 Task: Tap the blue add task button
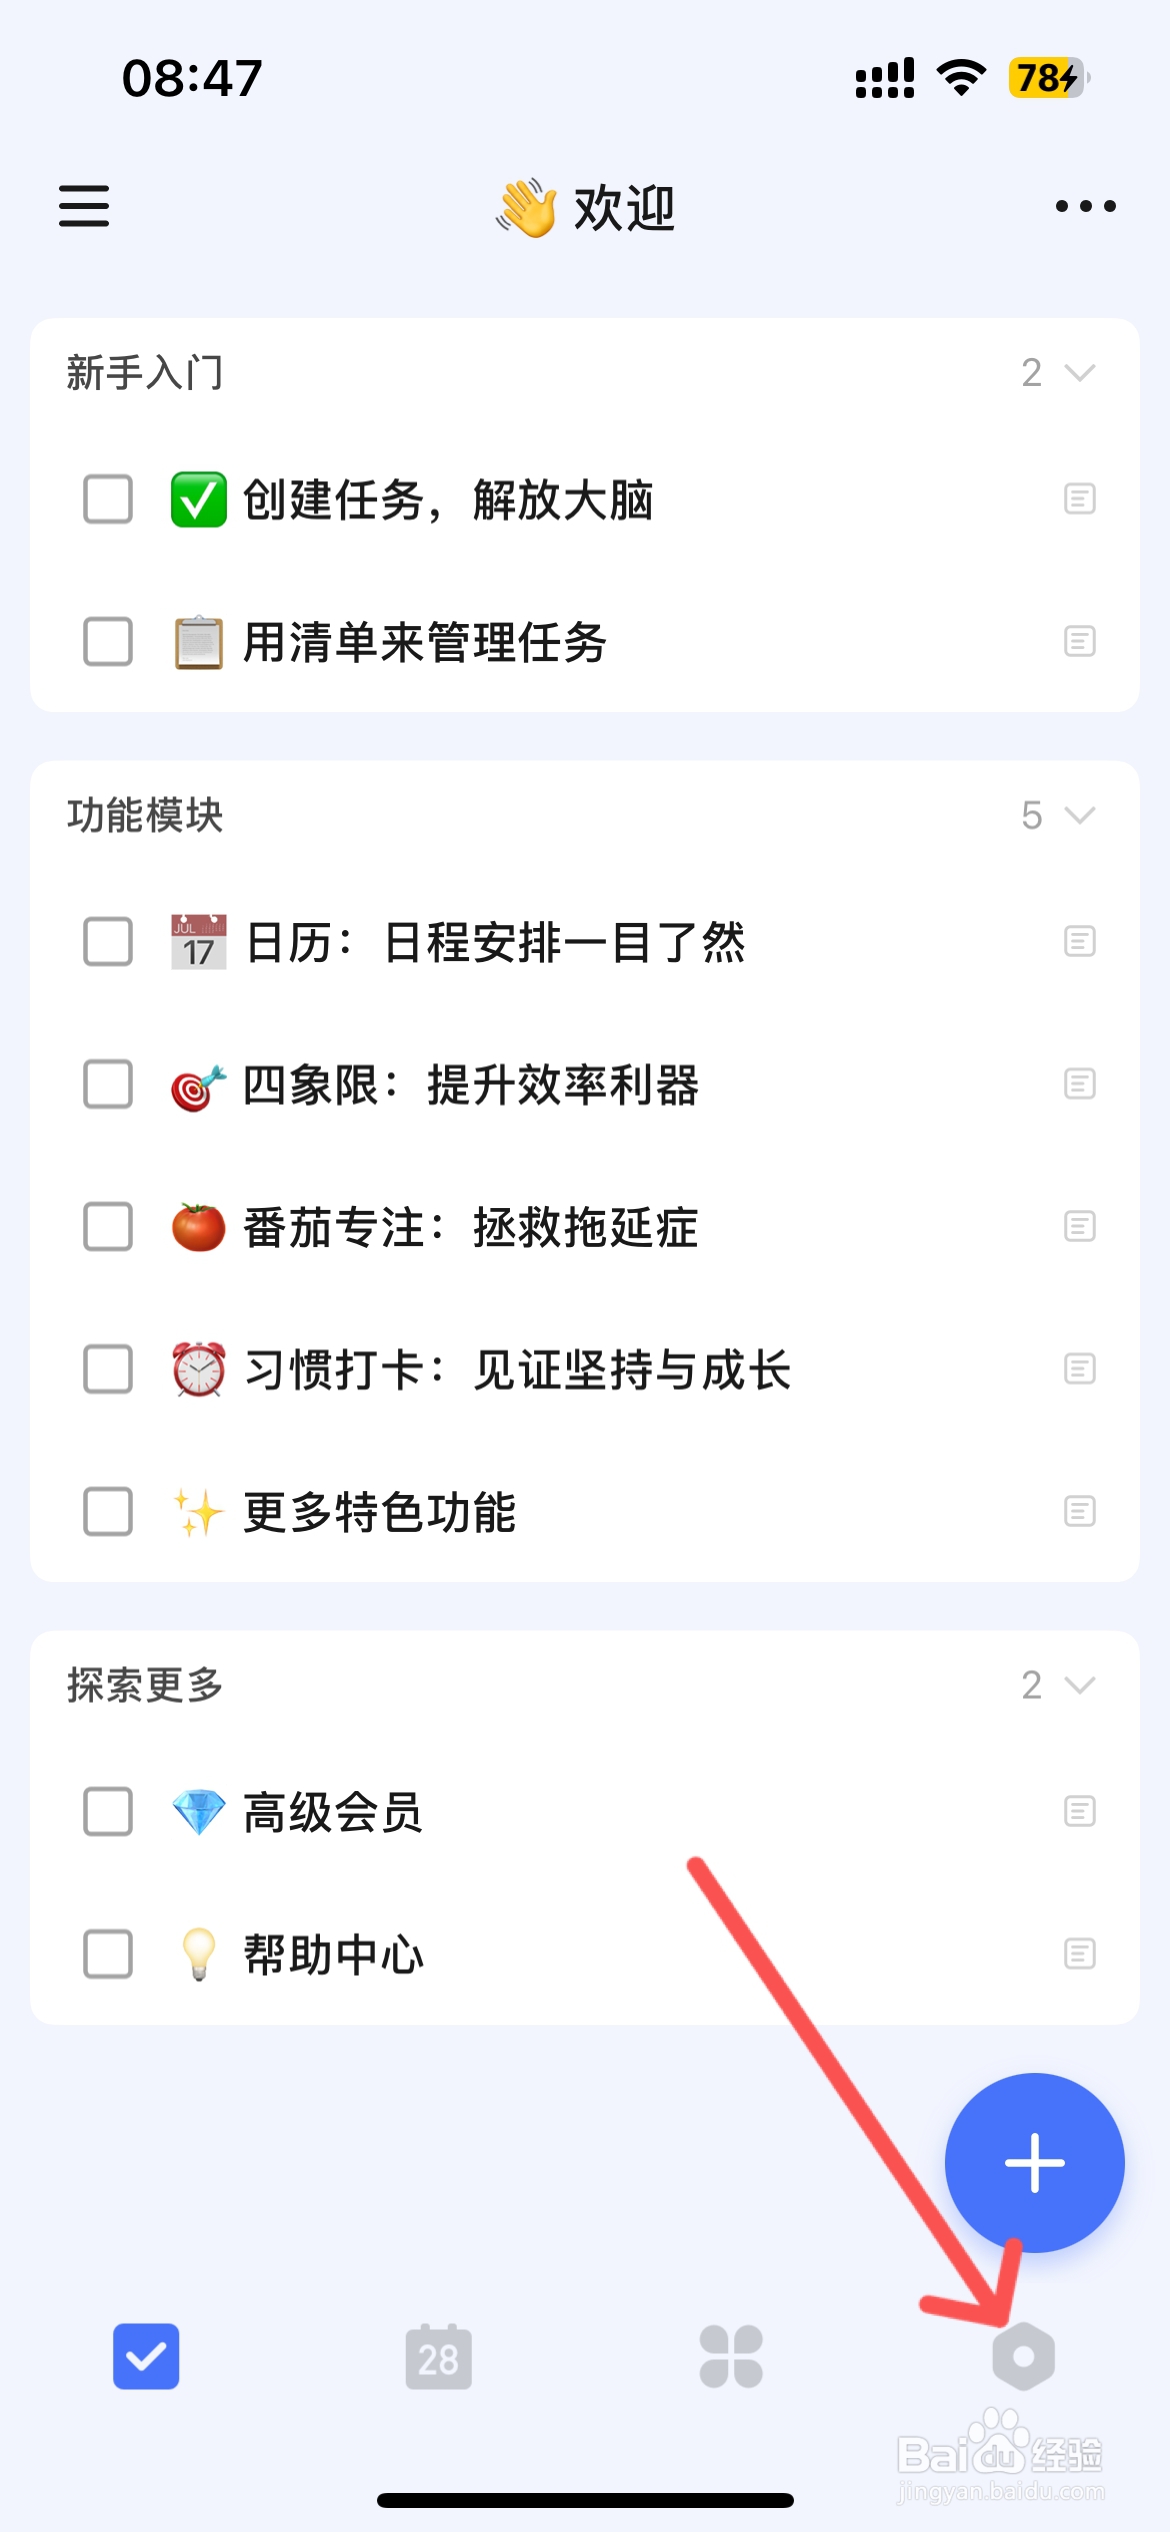(1034, 2162)
